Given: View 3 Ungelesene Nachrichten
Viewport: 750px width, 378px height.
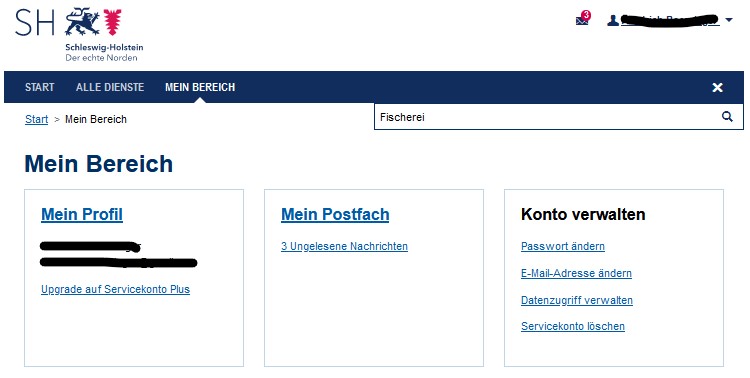Looking at the screenshot, I should coord(344,246).
